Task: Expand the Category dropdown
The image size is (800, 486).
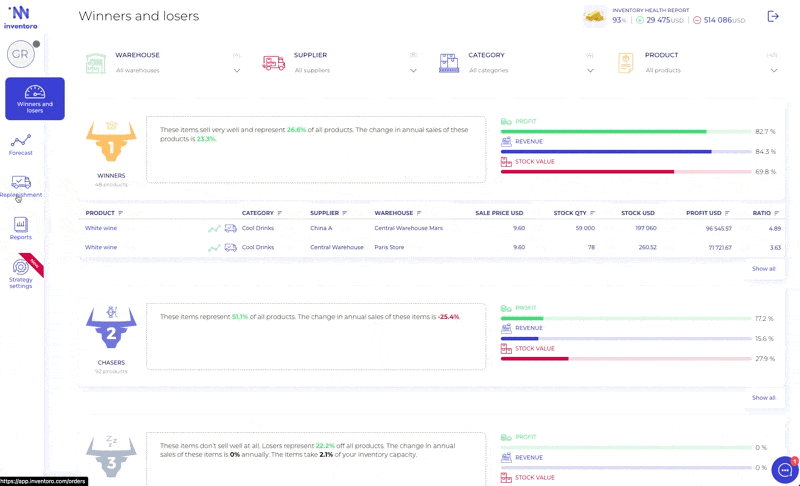Action: tap(590, 70)
